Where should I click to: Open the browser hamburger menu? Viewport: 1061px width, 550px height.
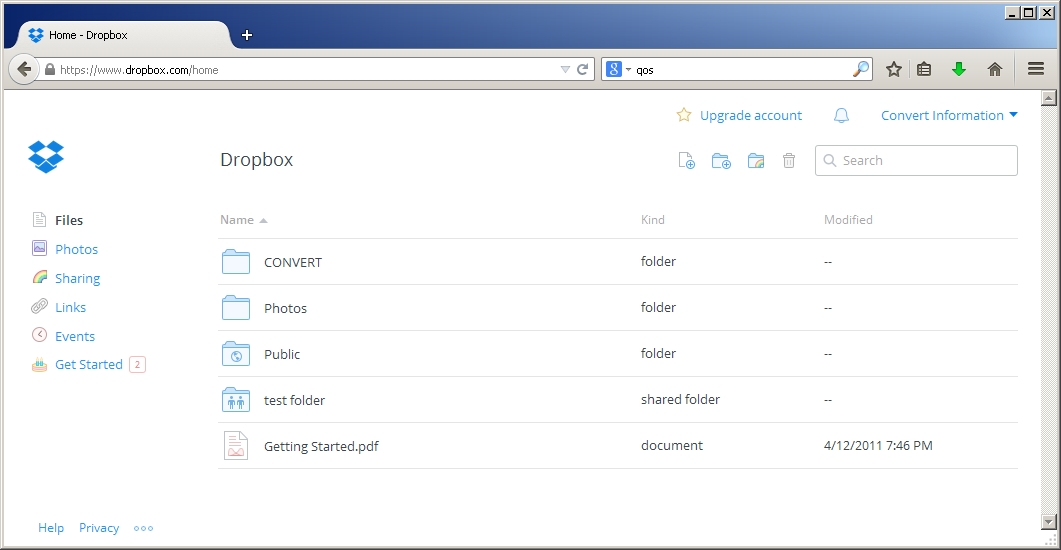[x=1035, y=69]
